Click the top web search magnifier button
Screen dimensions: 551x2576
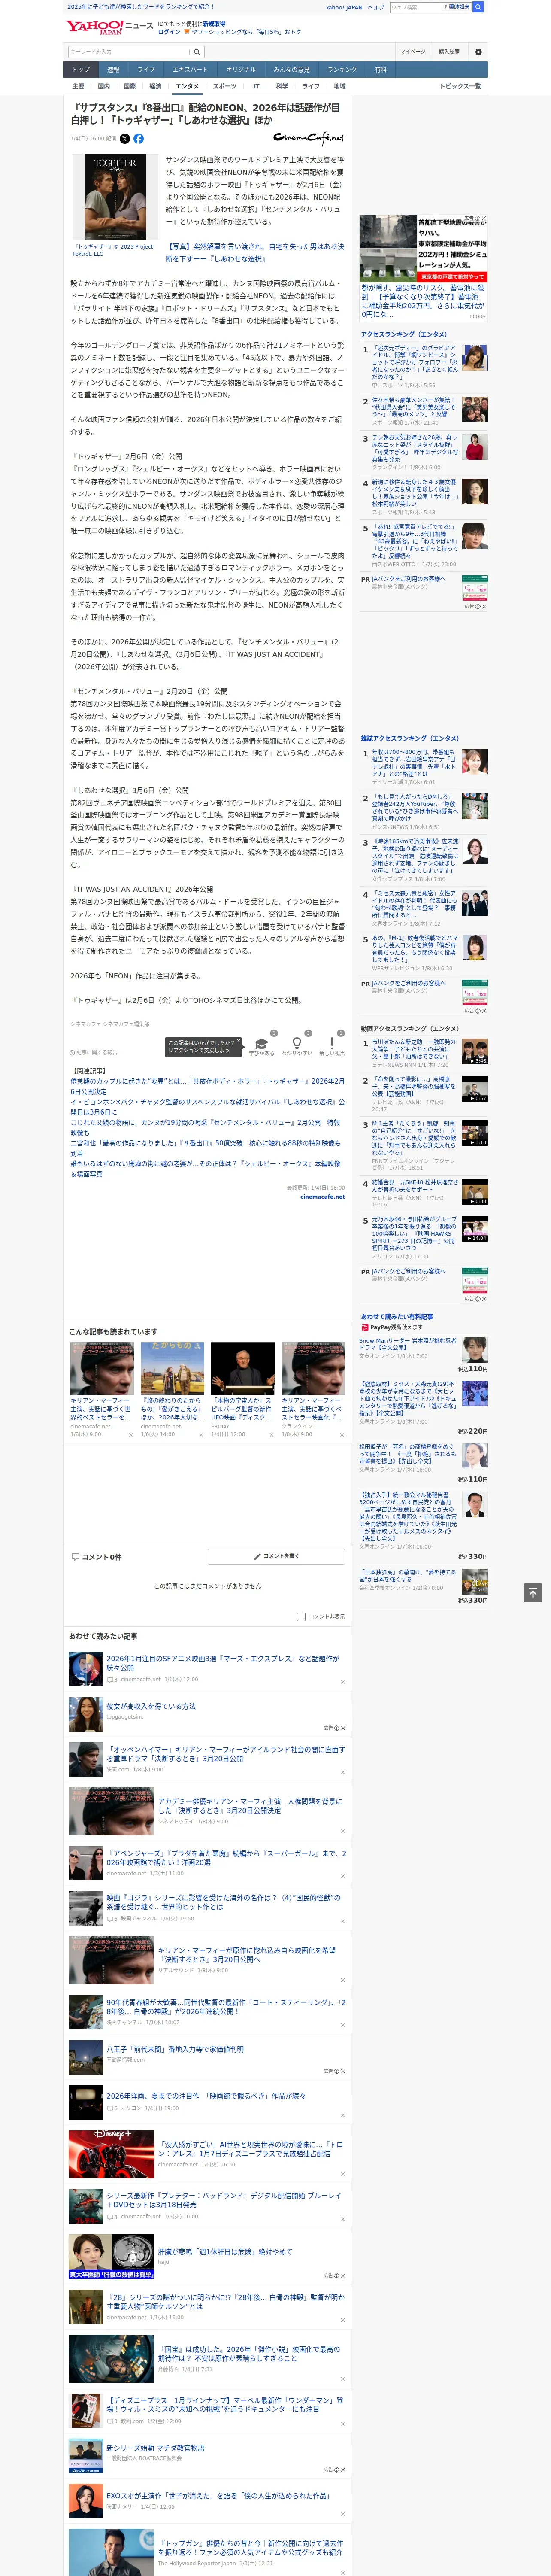478,7
